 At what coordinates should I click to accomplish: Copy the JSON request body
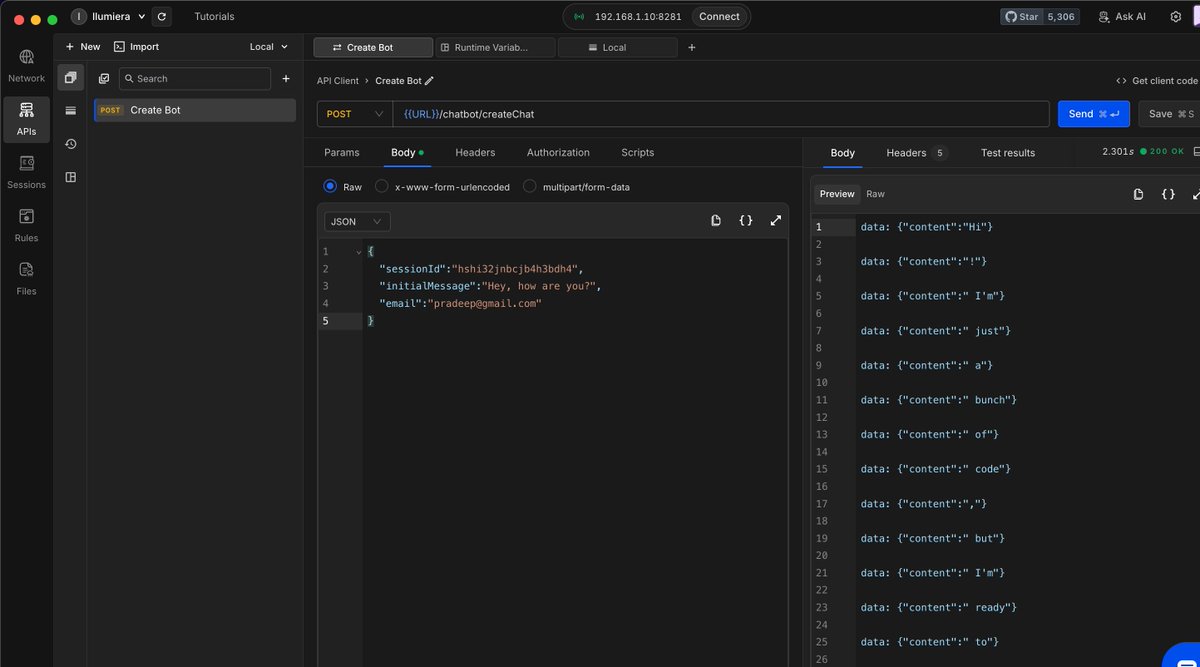click(716, 220)
